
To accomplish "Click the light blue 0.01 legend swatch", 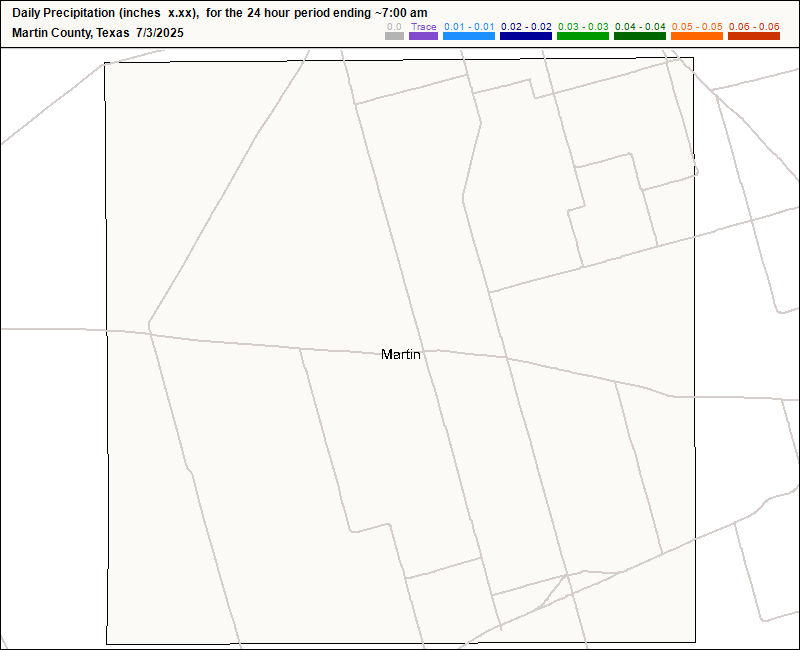I will [469, 36].
